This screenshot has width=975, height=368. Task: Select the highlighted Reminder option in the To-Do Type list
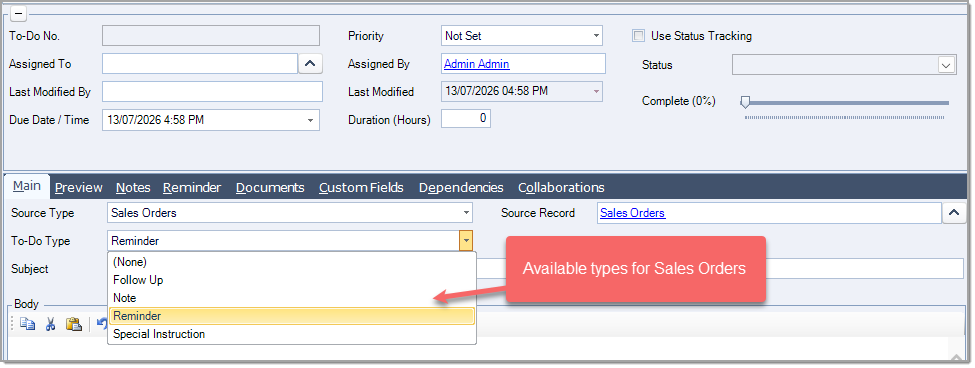click(292, 316)
